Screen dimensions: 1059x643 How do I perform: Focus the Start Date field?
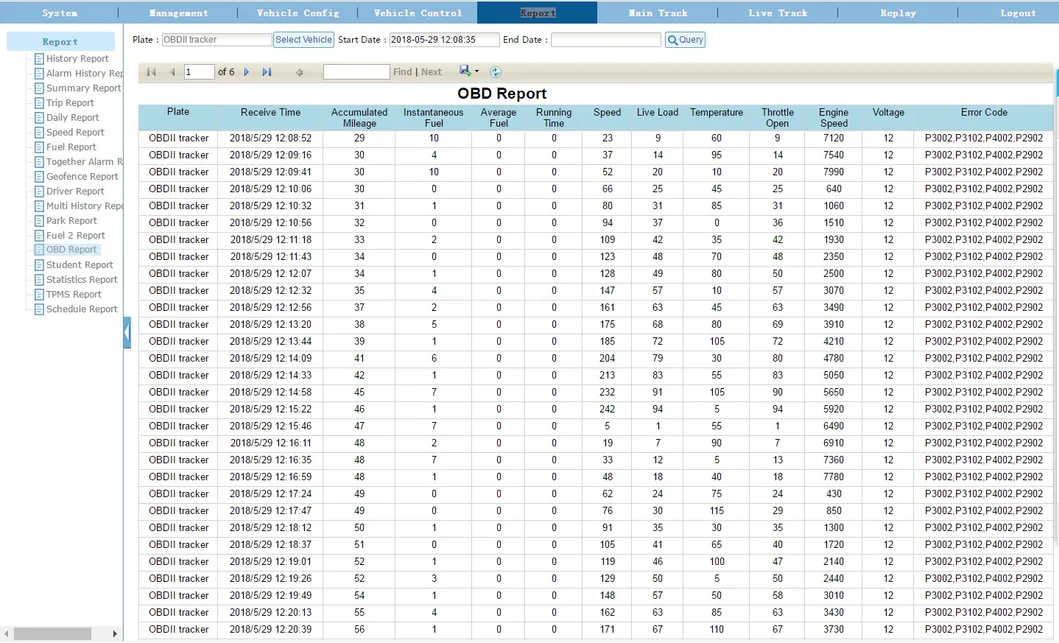pos(444,40)
